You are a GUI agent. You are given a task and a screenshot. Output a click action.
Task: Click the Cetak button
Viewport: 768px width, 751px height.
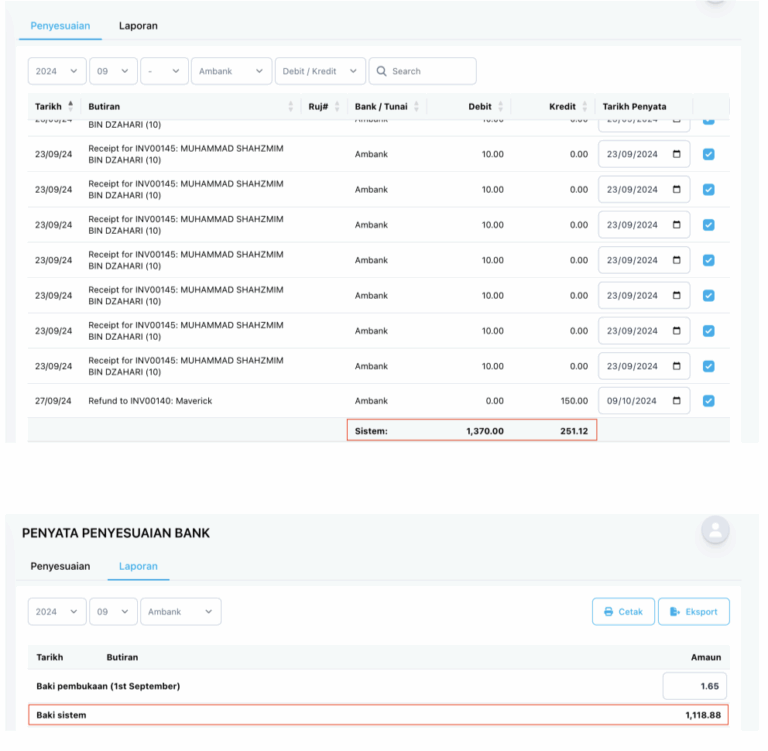[623, 611]
